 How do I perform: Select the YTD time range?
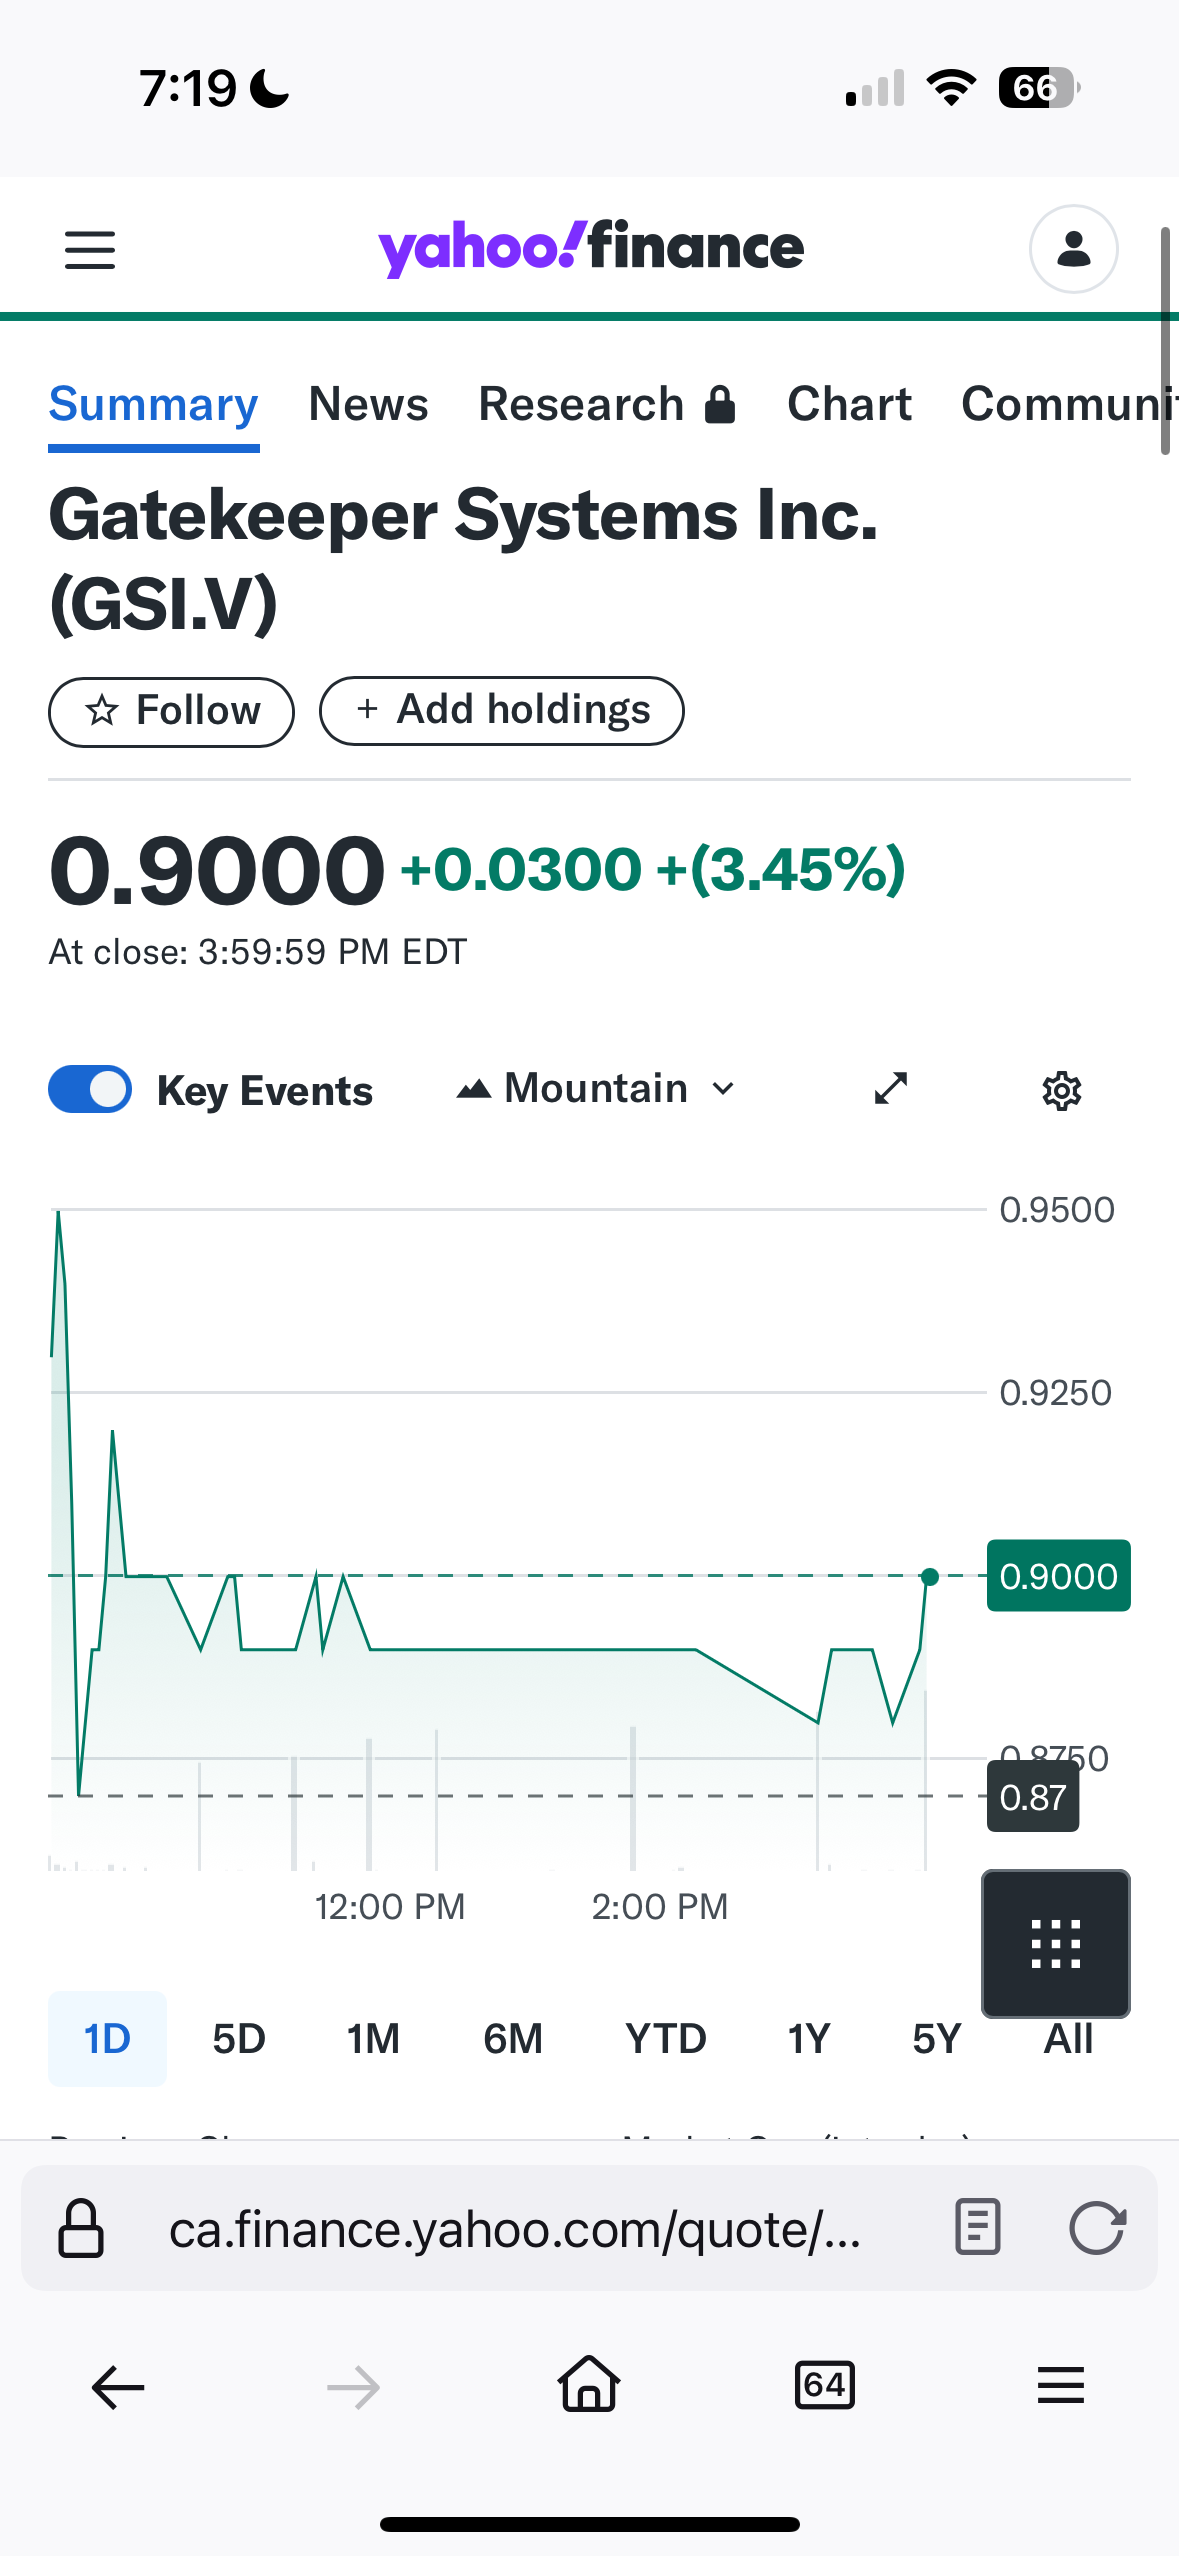click(666, 2039)
